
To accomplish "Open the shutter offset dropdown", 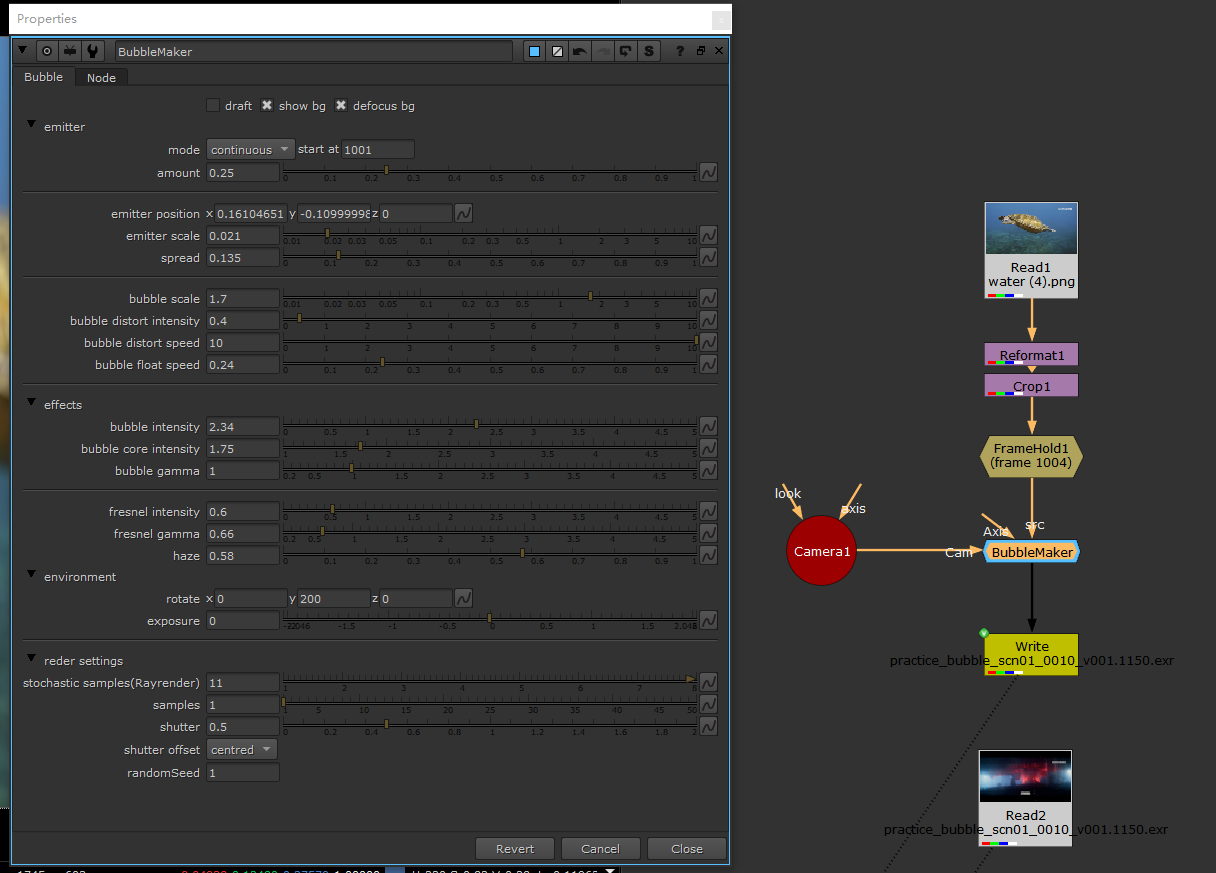I will 242,750.
